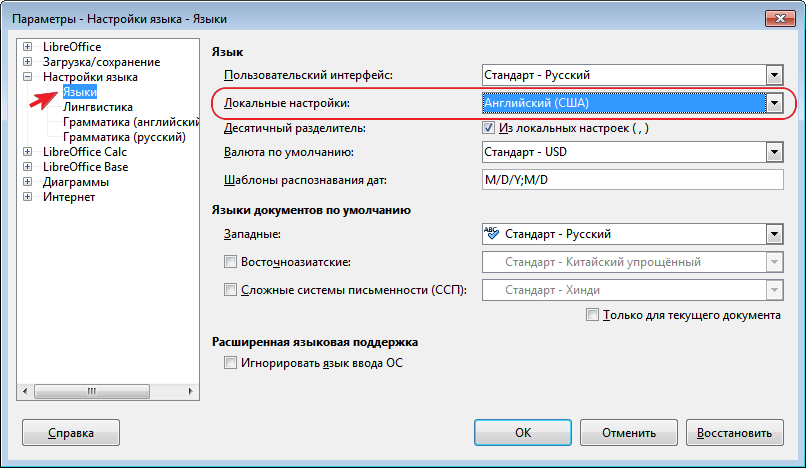Uncheck Из локальных настроек checkbox

click(489, 128)
